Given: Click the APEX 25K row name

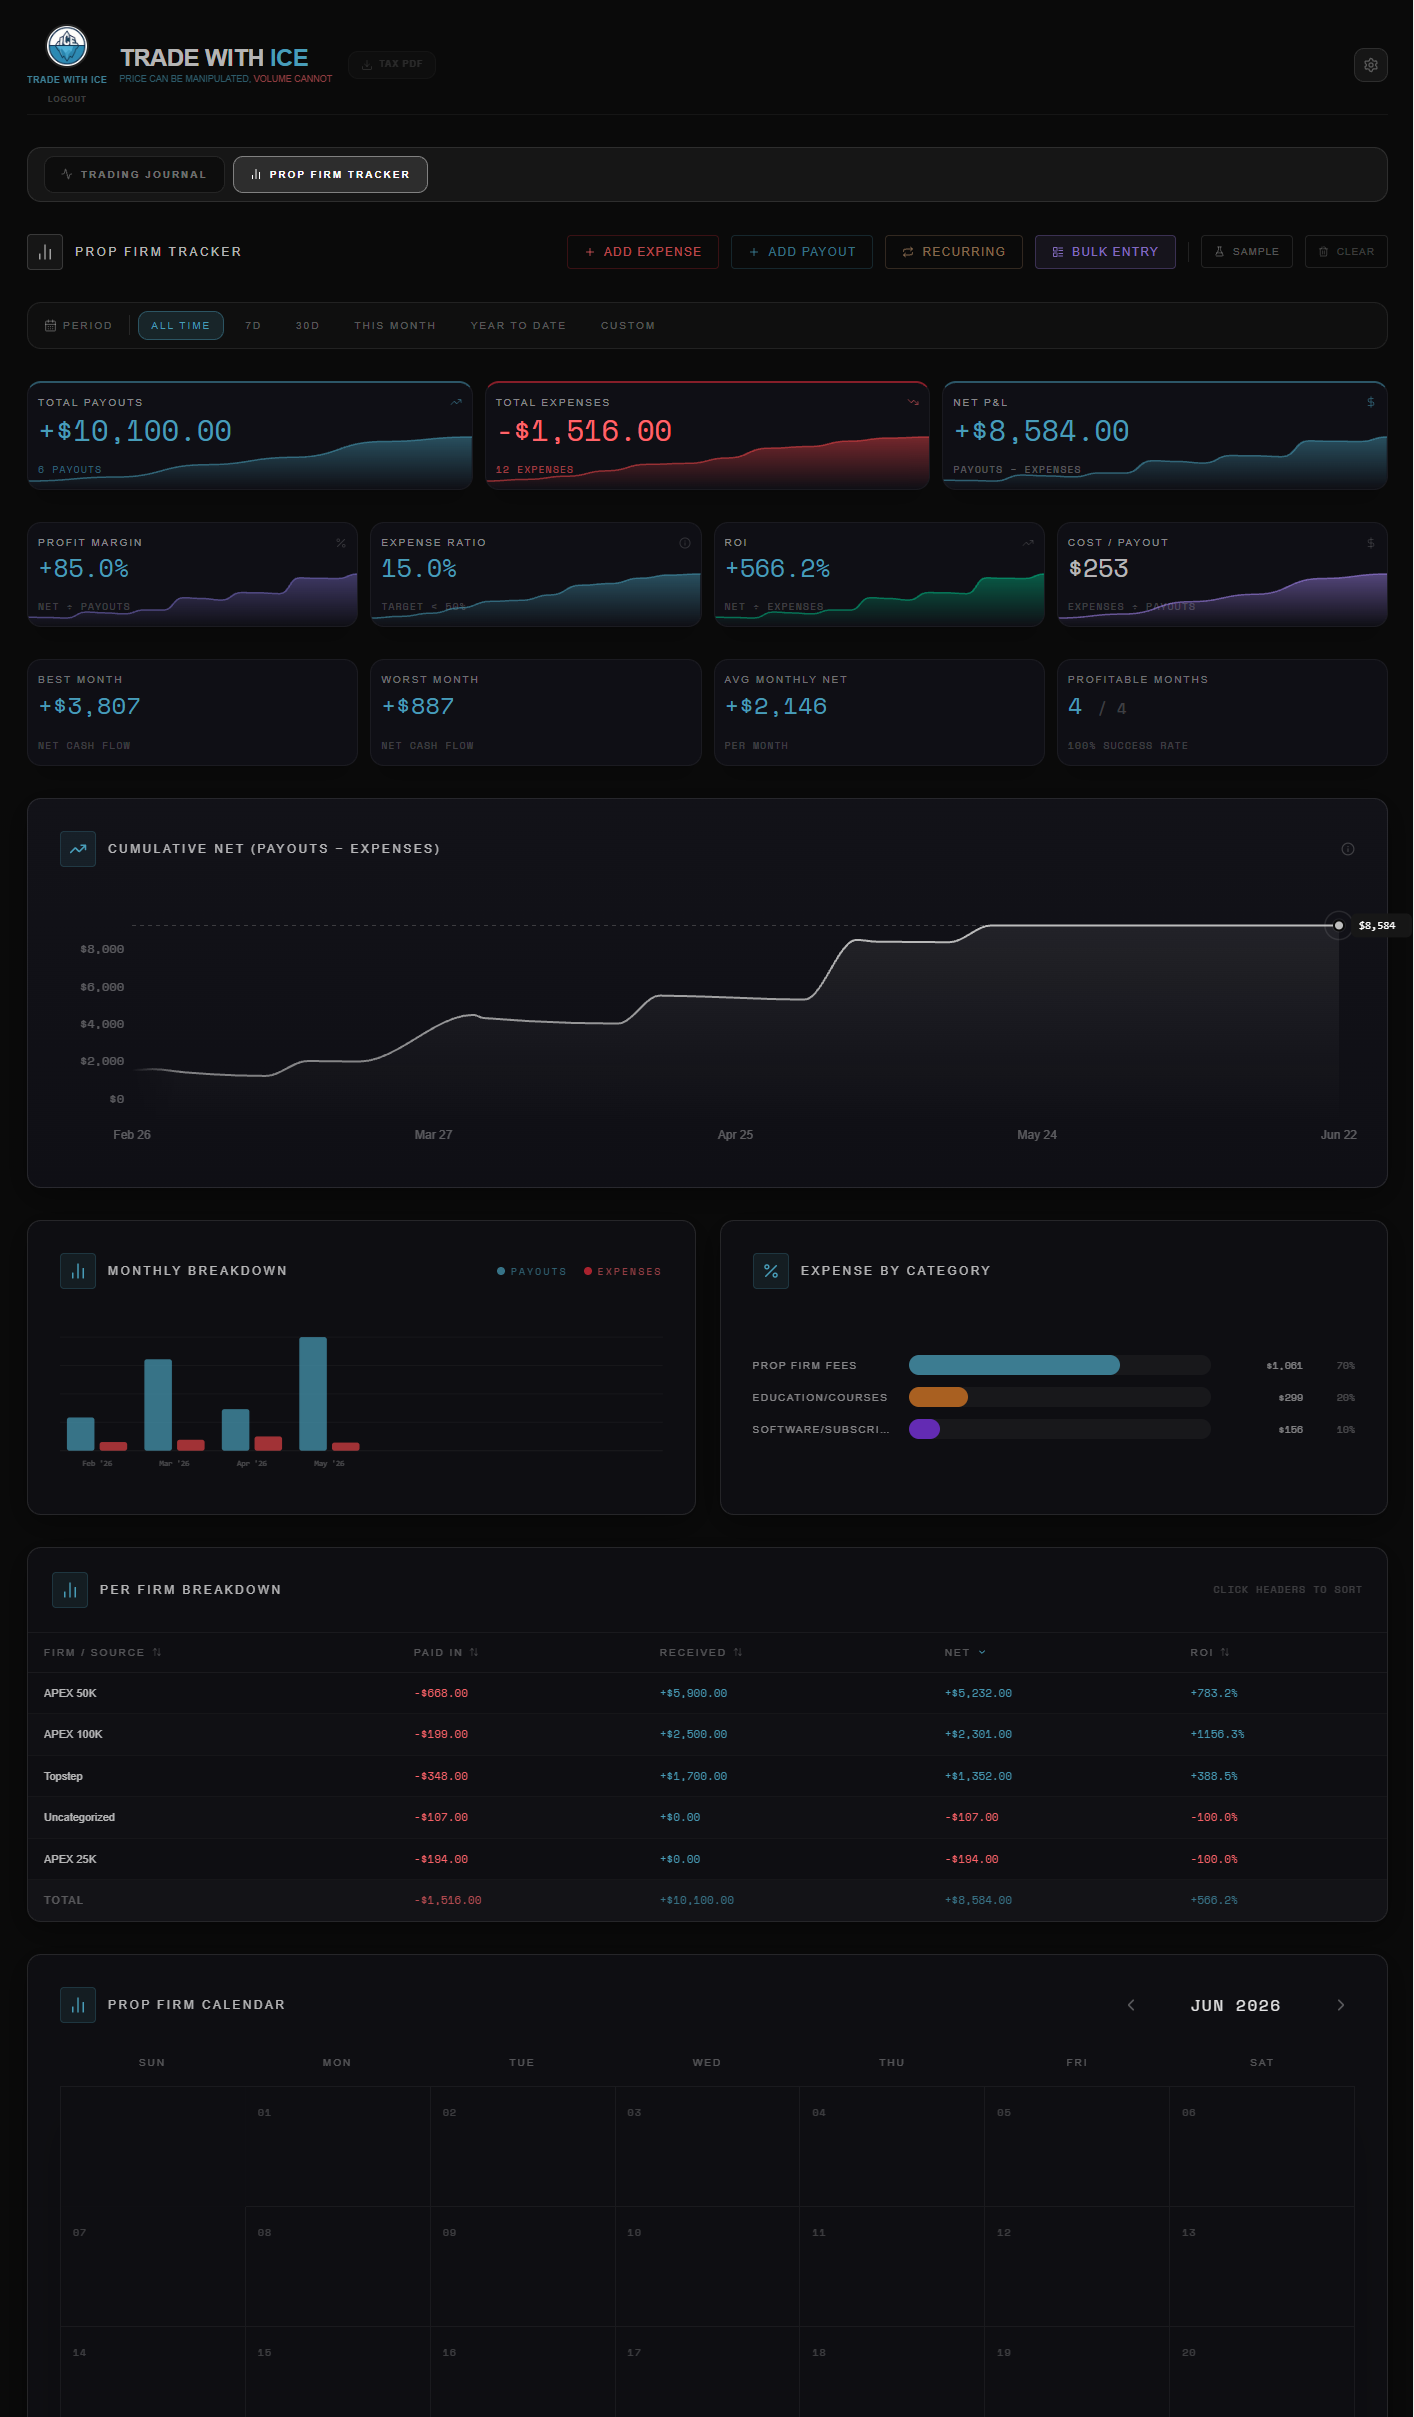Looking at the screenshot, I should pyautogui.click(x=70, y=1860).
